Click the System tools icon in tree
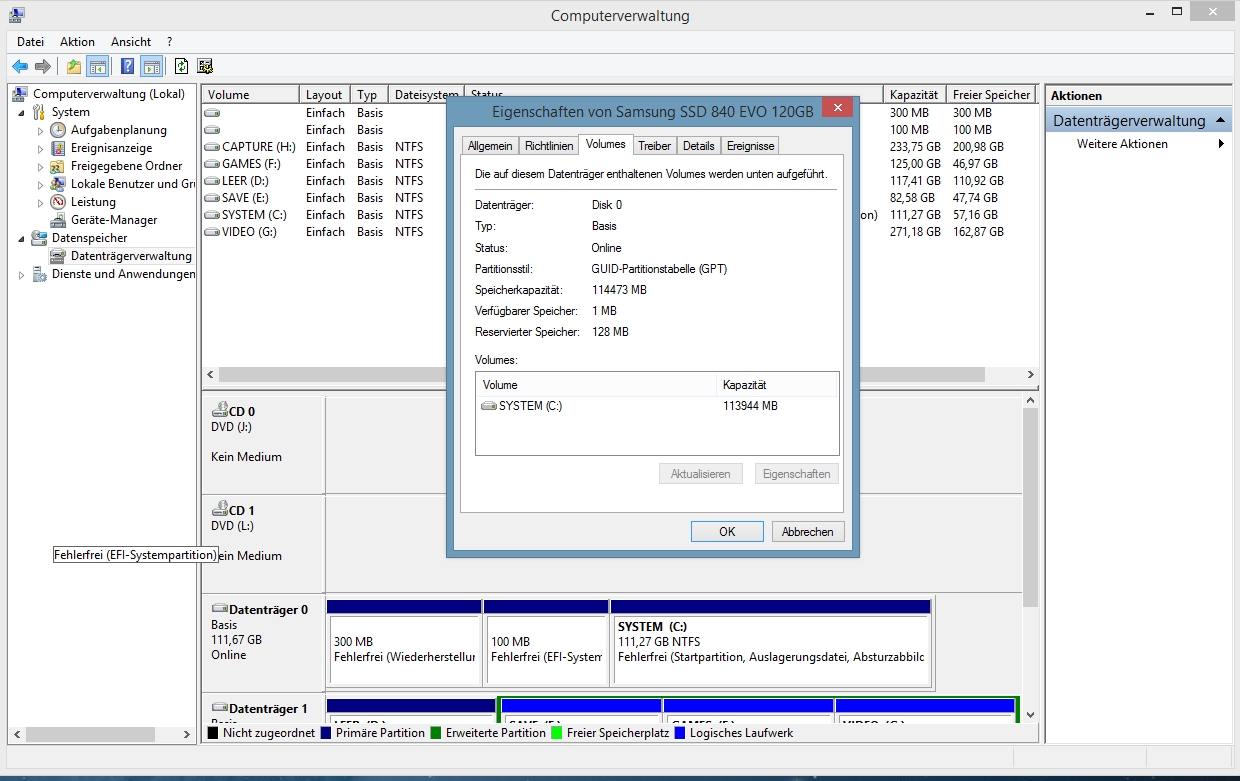This screenshot has height=781, width=1240. (40, 112)
